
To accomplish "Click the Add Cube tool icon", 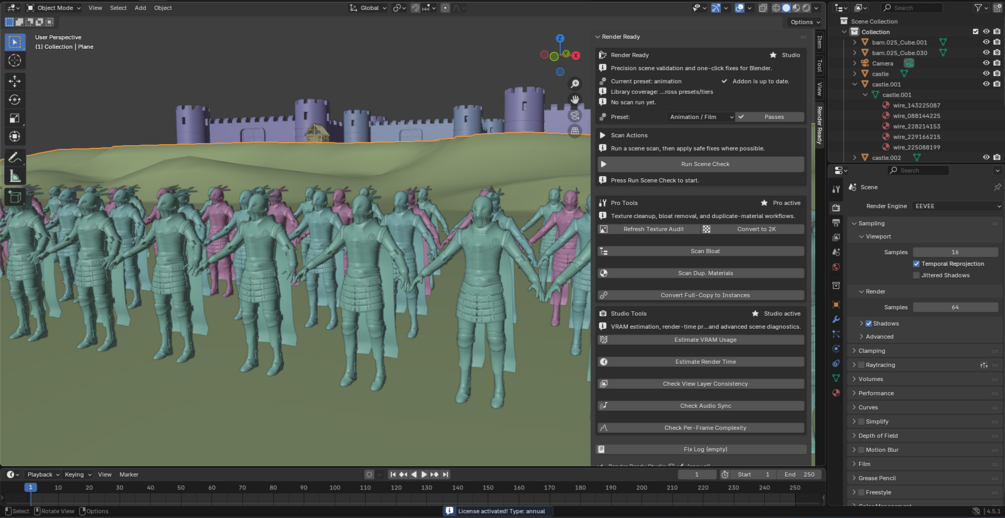I will click(x=15, y=197).
